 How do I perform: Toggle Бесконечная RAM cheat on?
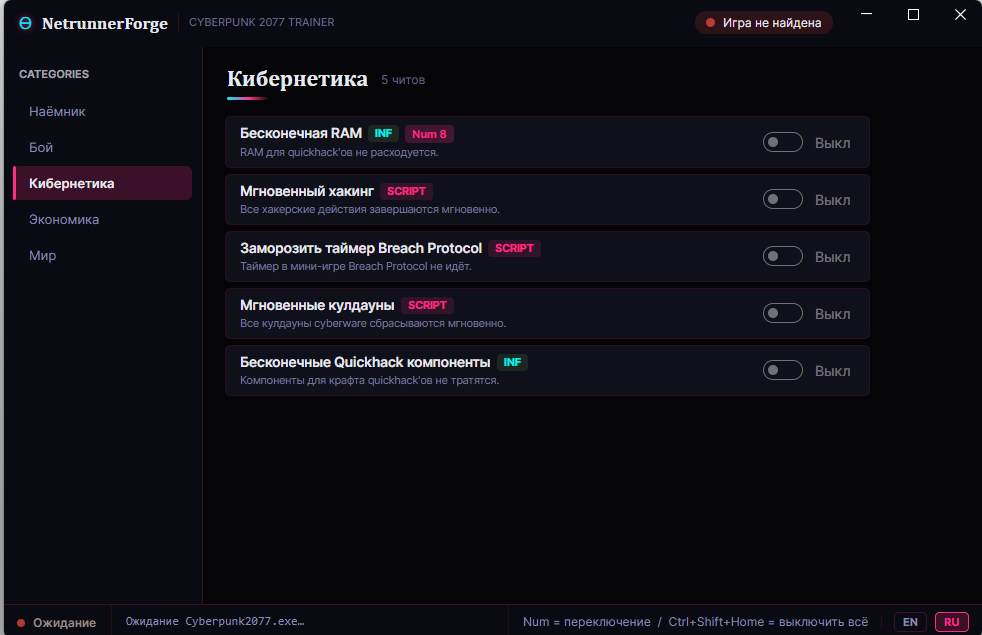pos(782,142)
